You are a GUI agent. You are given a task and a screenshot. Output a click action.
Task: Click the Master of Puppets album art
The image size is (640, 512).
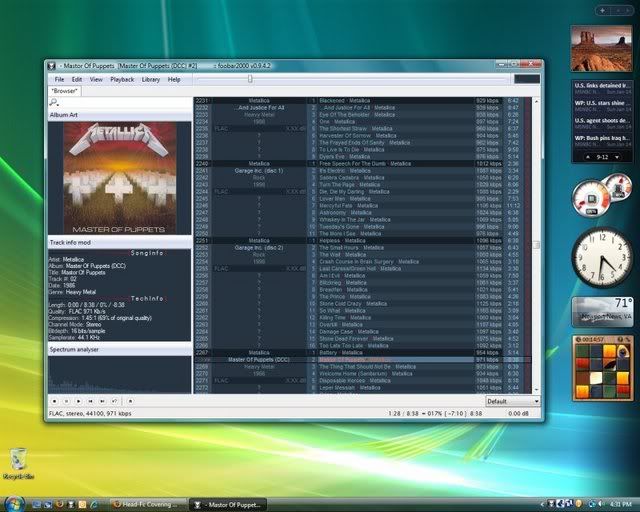point(120,178)
